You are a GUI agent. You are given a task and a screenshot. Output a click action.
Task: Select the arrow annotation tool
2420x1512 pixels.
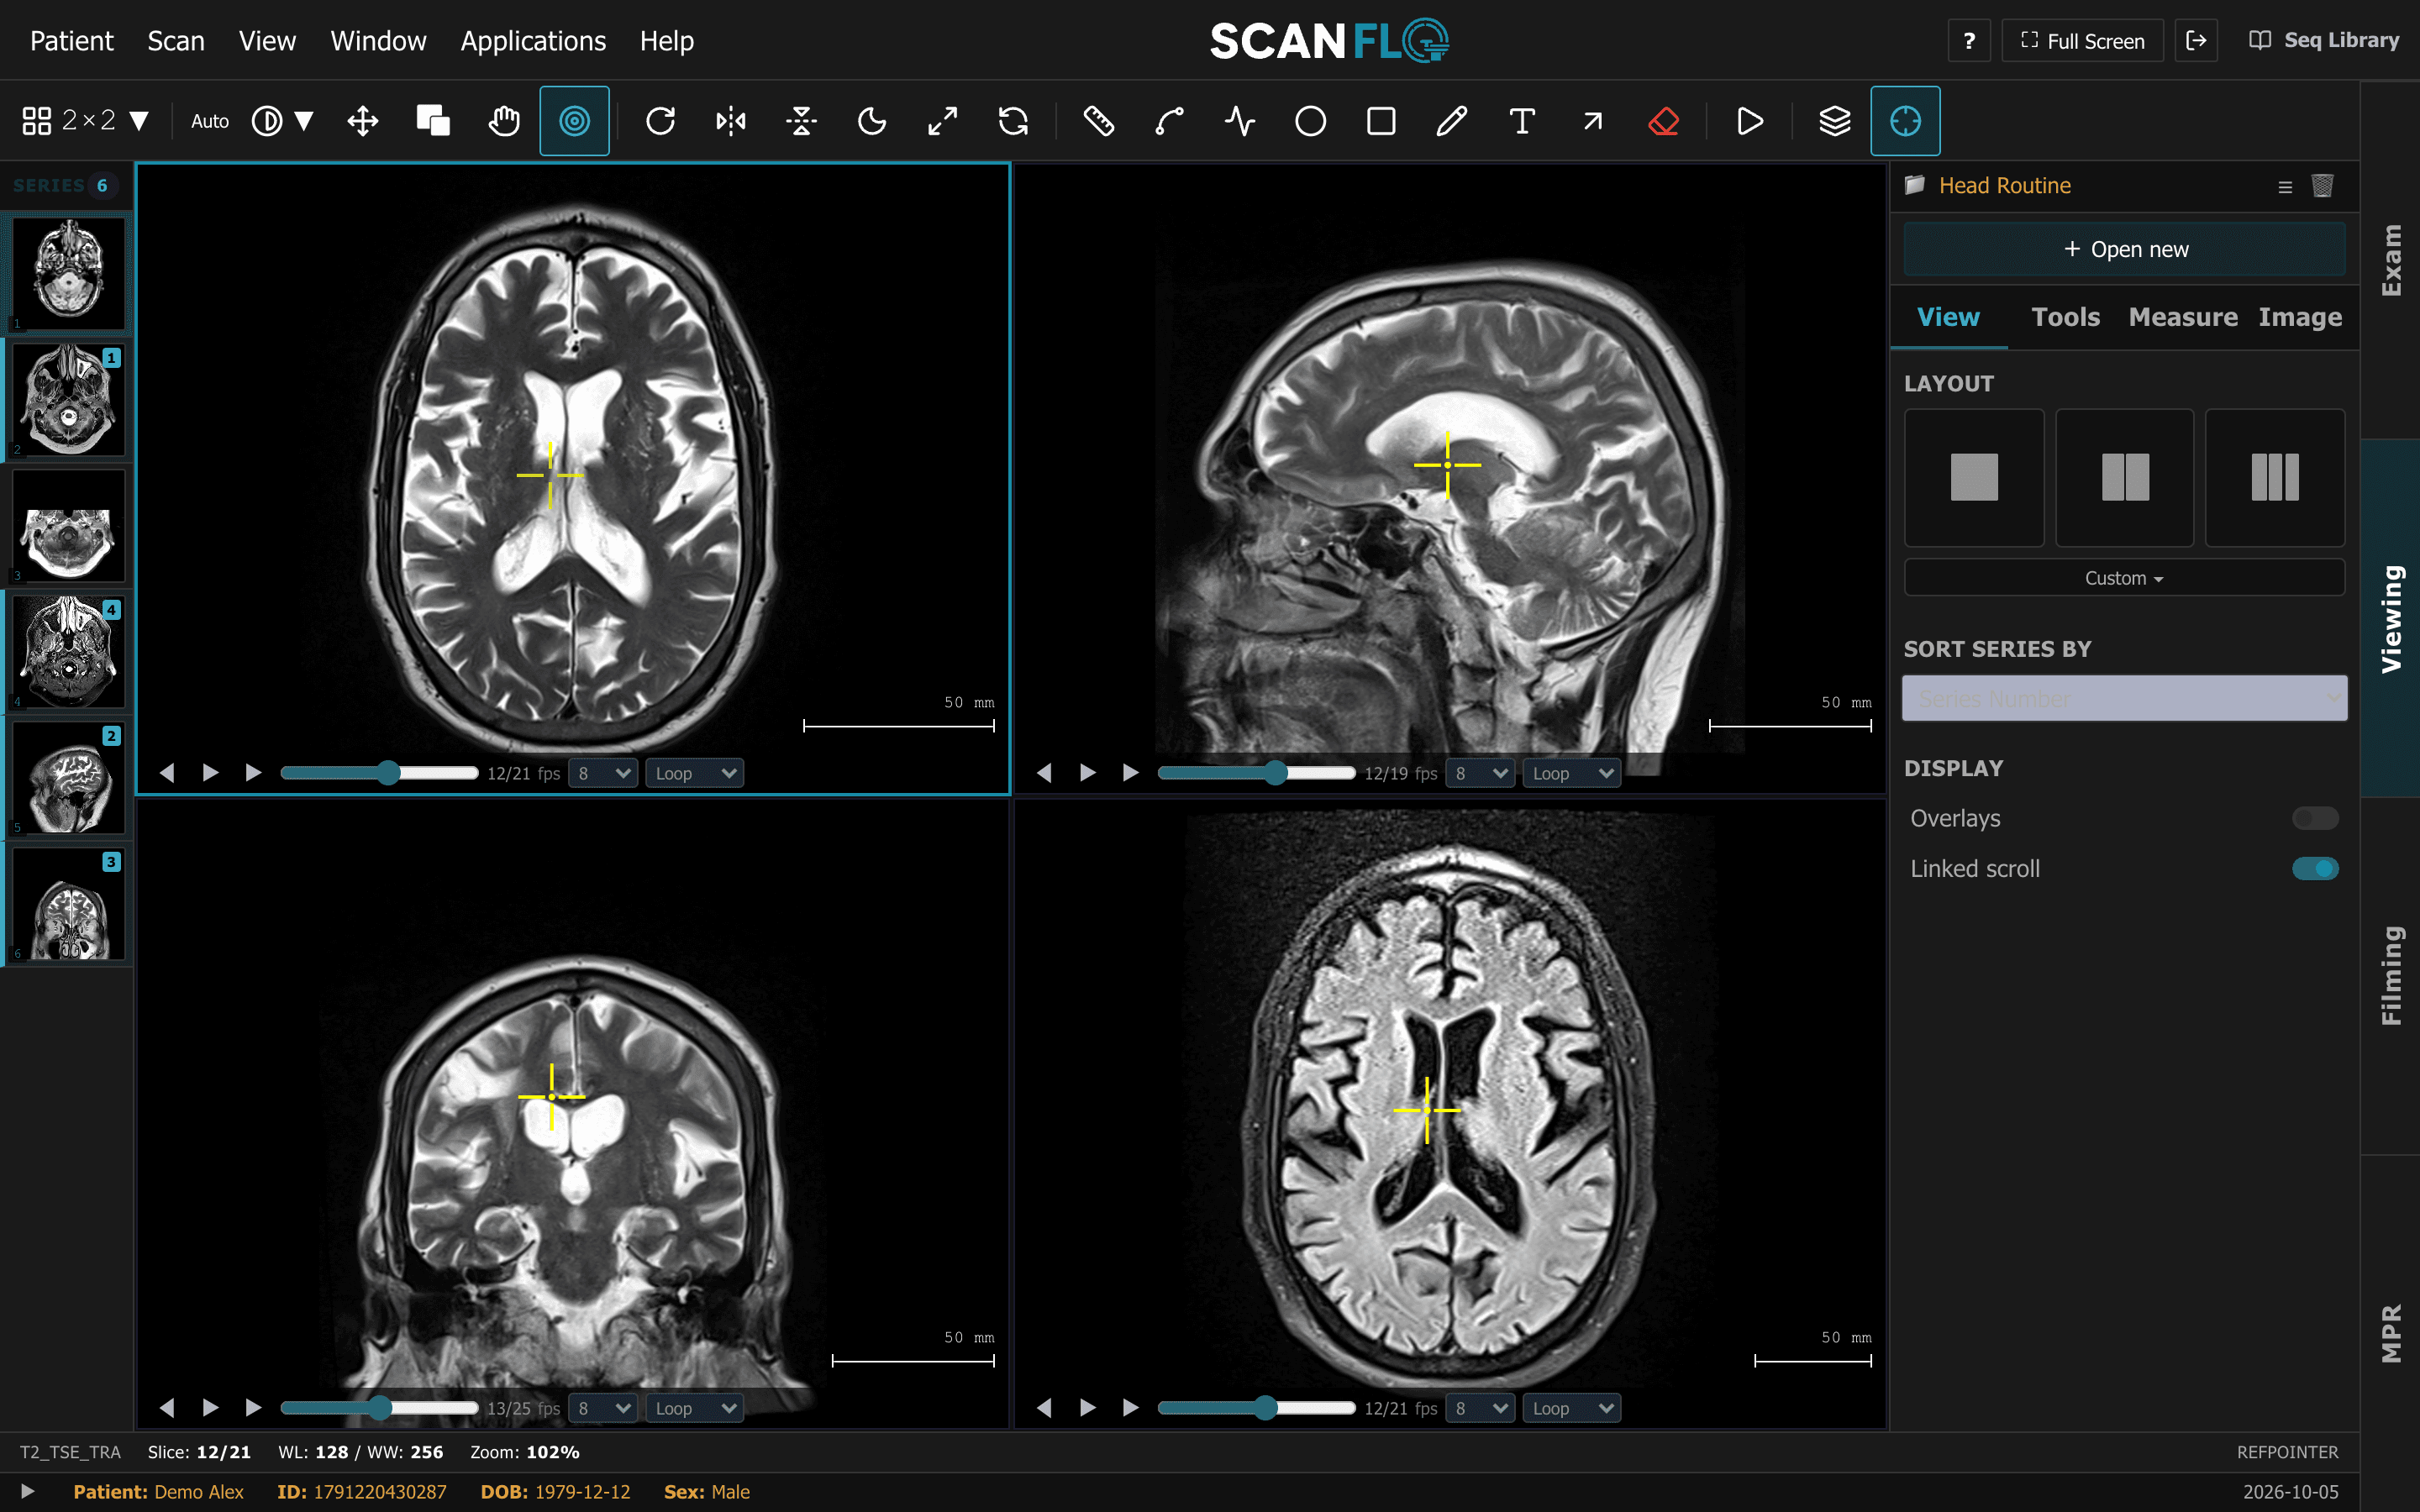1593,121
